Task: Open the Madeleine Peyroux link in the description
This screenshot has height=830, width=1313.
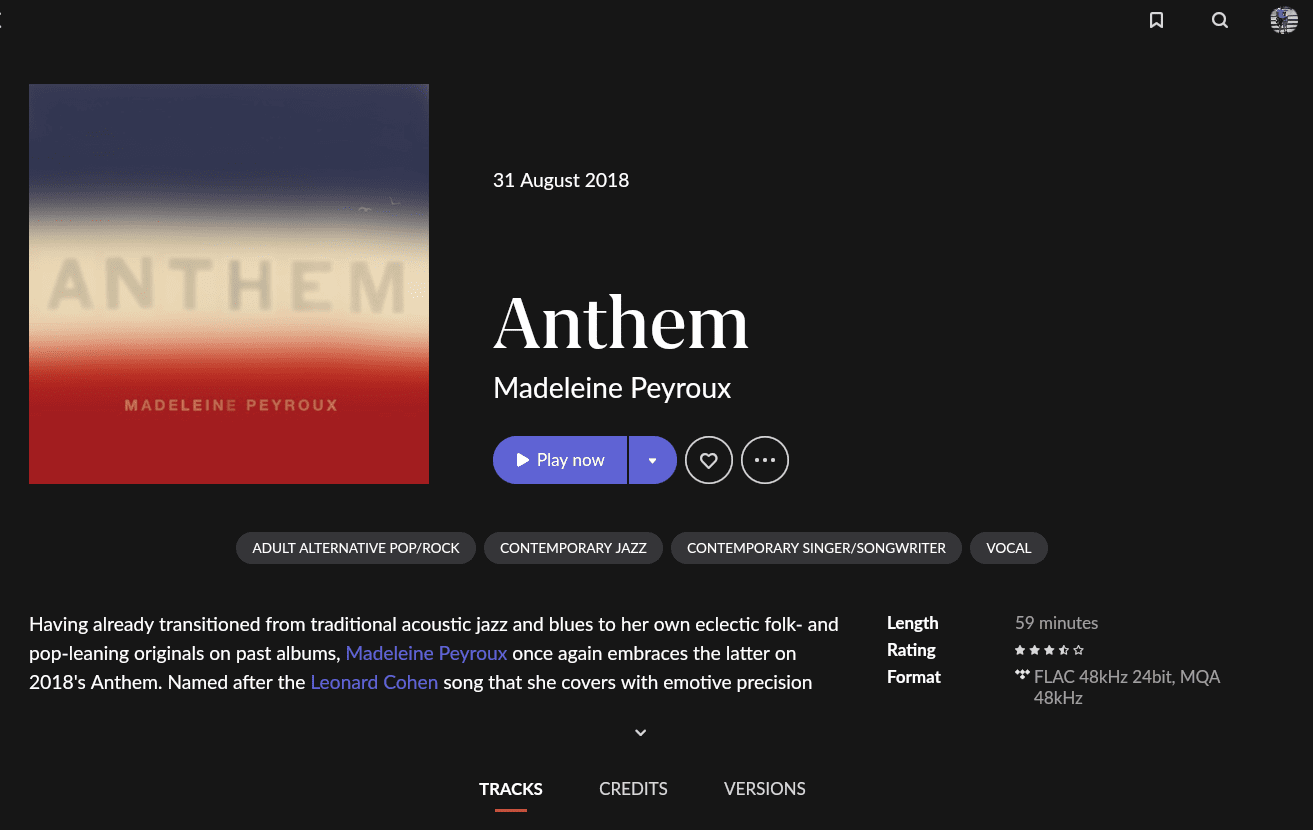Action: pos(427,653)
